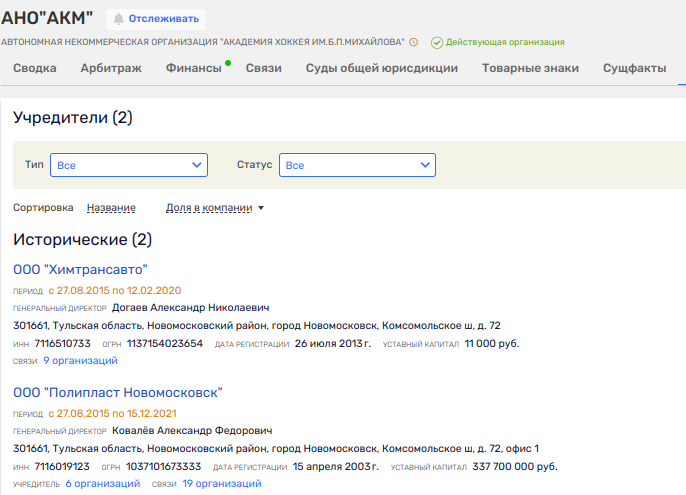The height and width of the screenshot is (495, 686).
Task: Click the orange clock icon after organization name
Action: (413, 42)
